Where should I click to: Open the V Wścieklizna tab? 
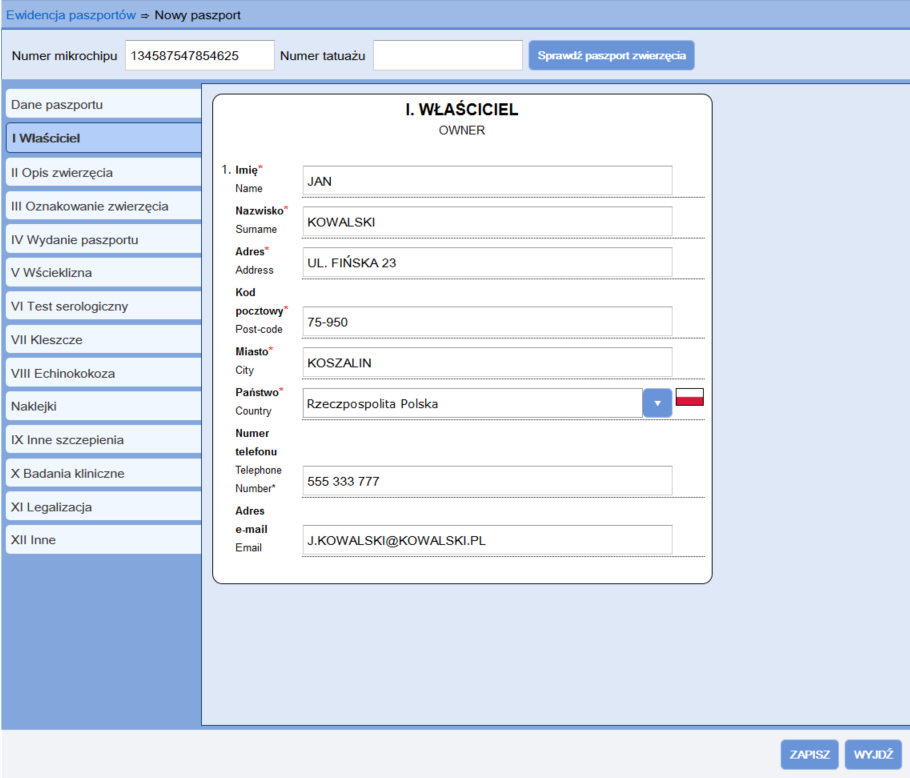point(104,273)
